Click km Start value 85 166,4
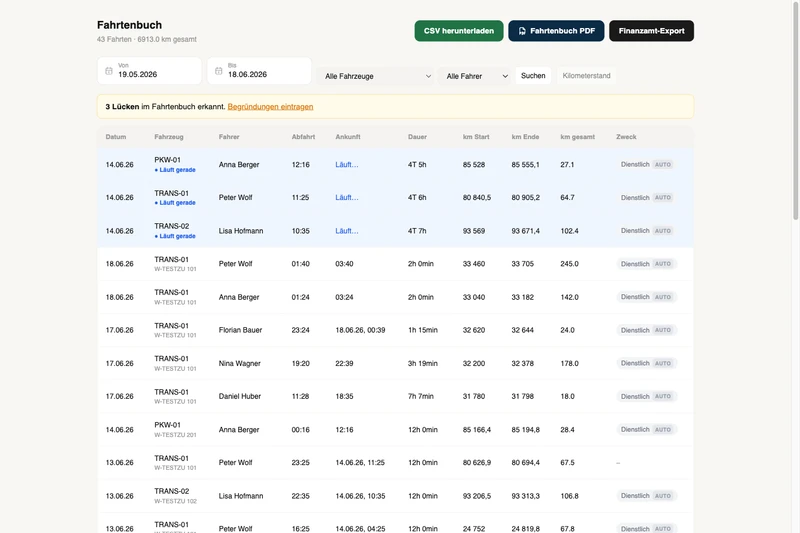800x533 pixels. click(477, 429)
